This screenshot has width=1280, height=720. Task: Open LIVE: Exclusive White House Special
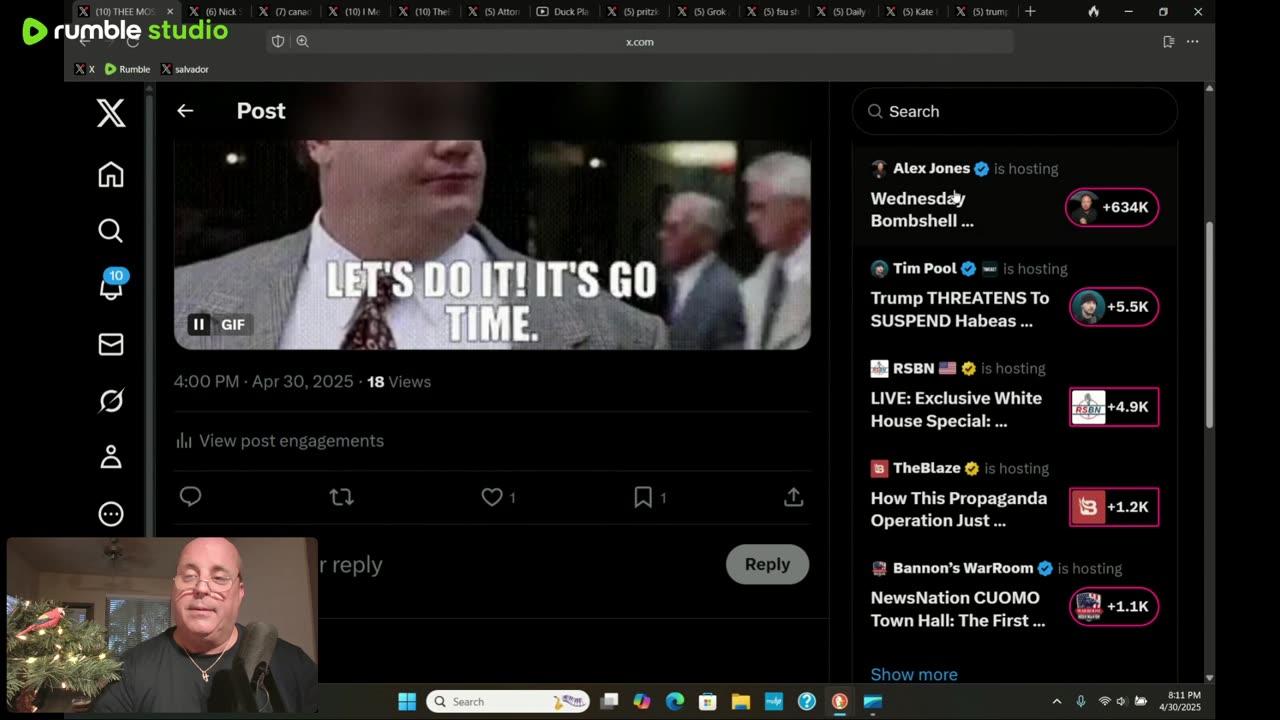(956, 410)
